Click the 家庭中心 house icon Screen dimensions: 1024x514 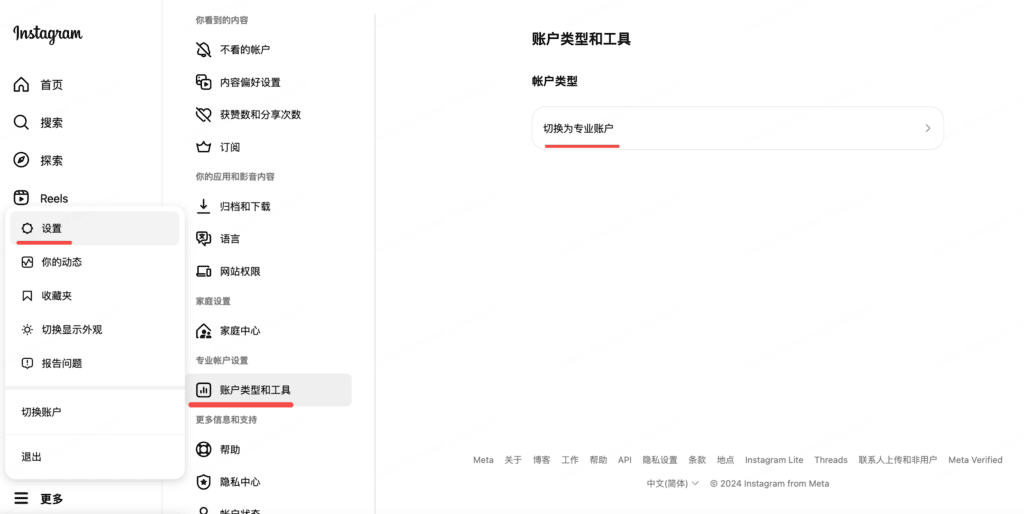pos(204,330)
